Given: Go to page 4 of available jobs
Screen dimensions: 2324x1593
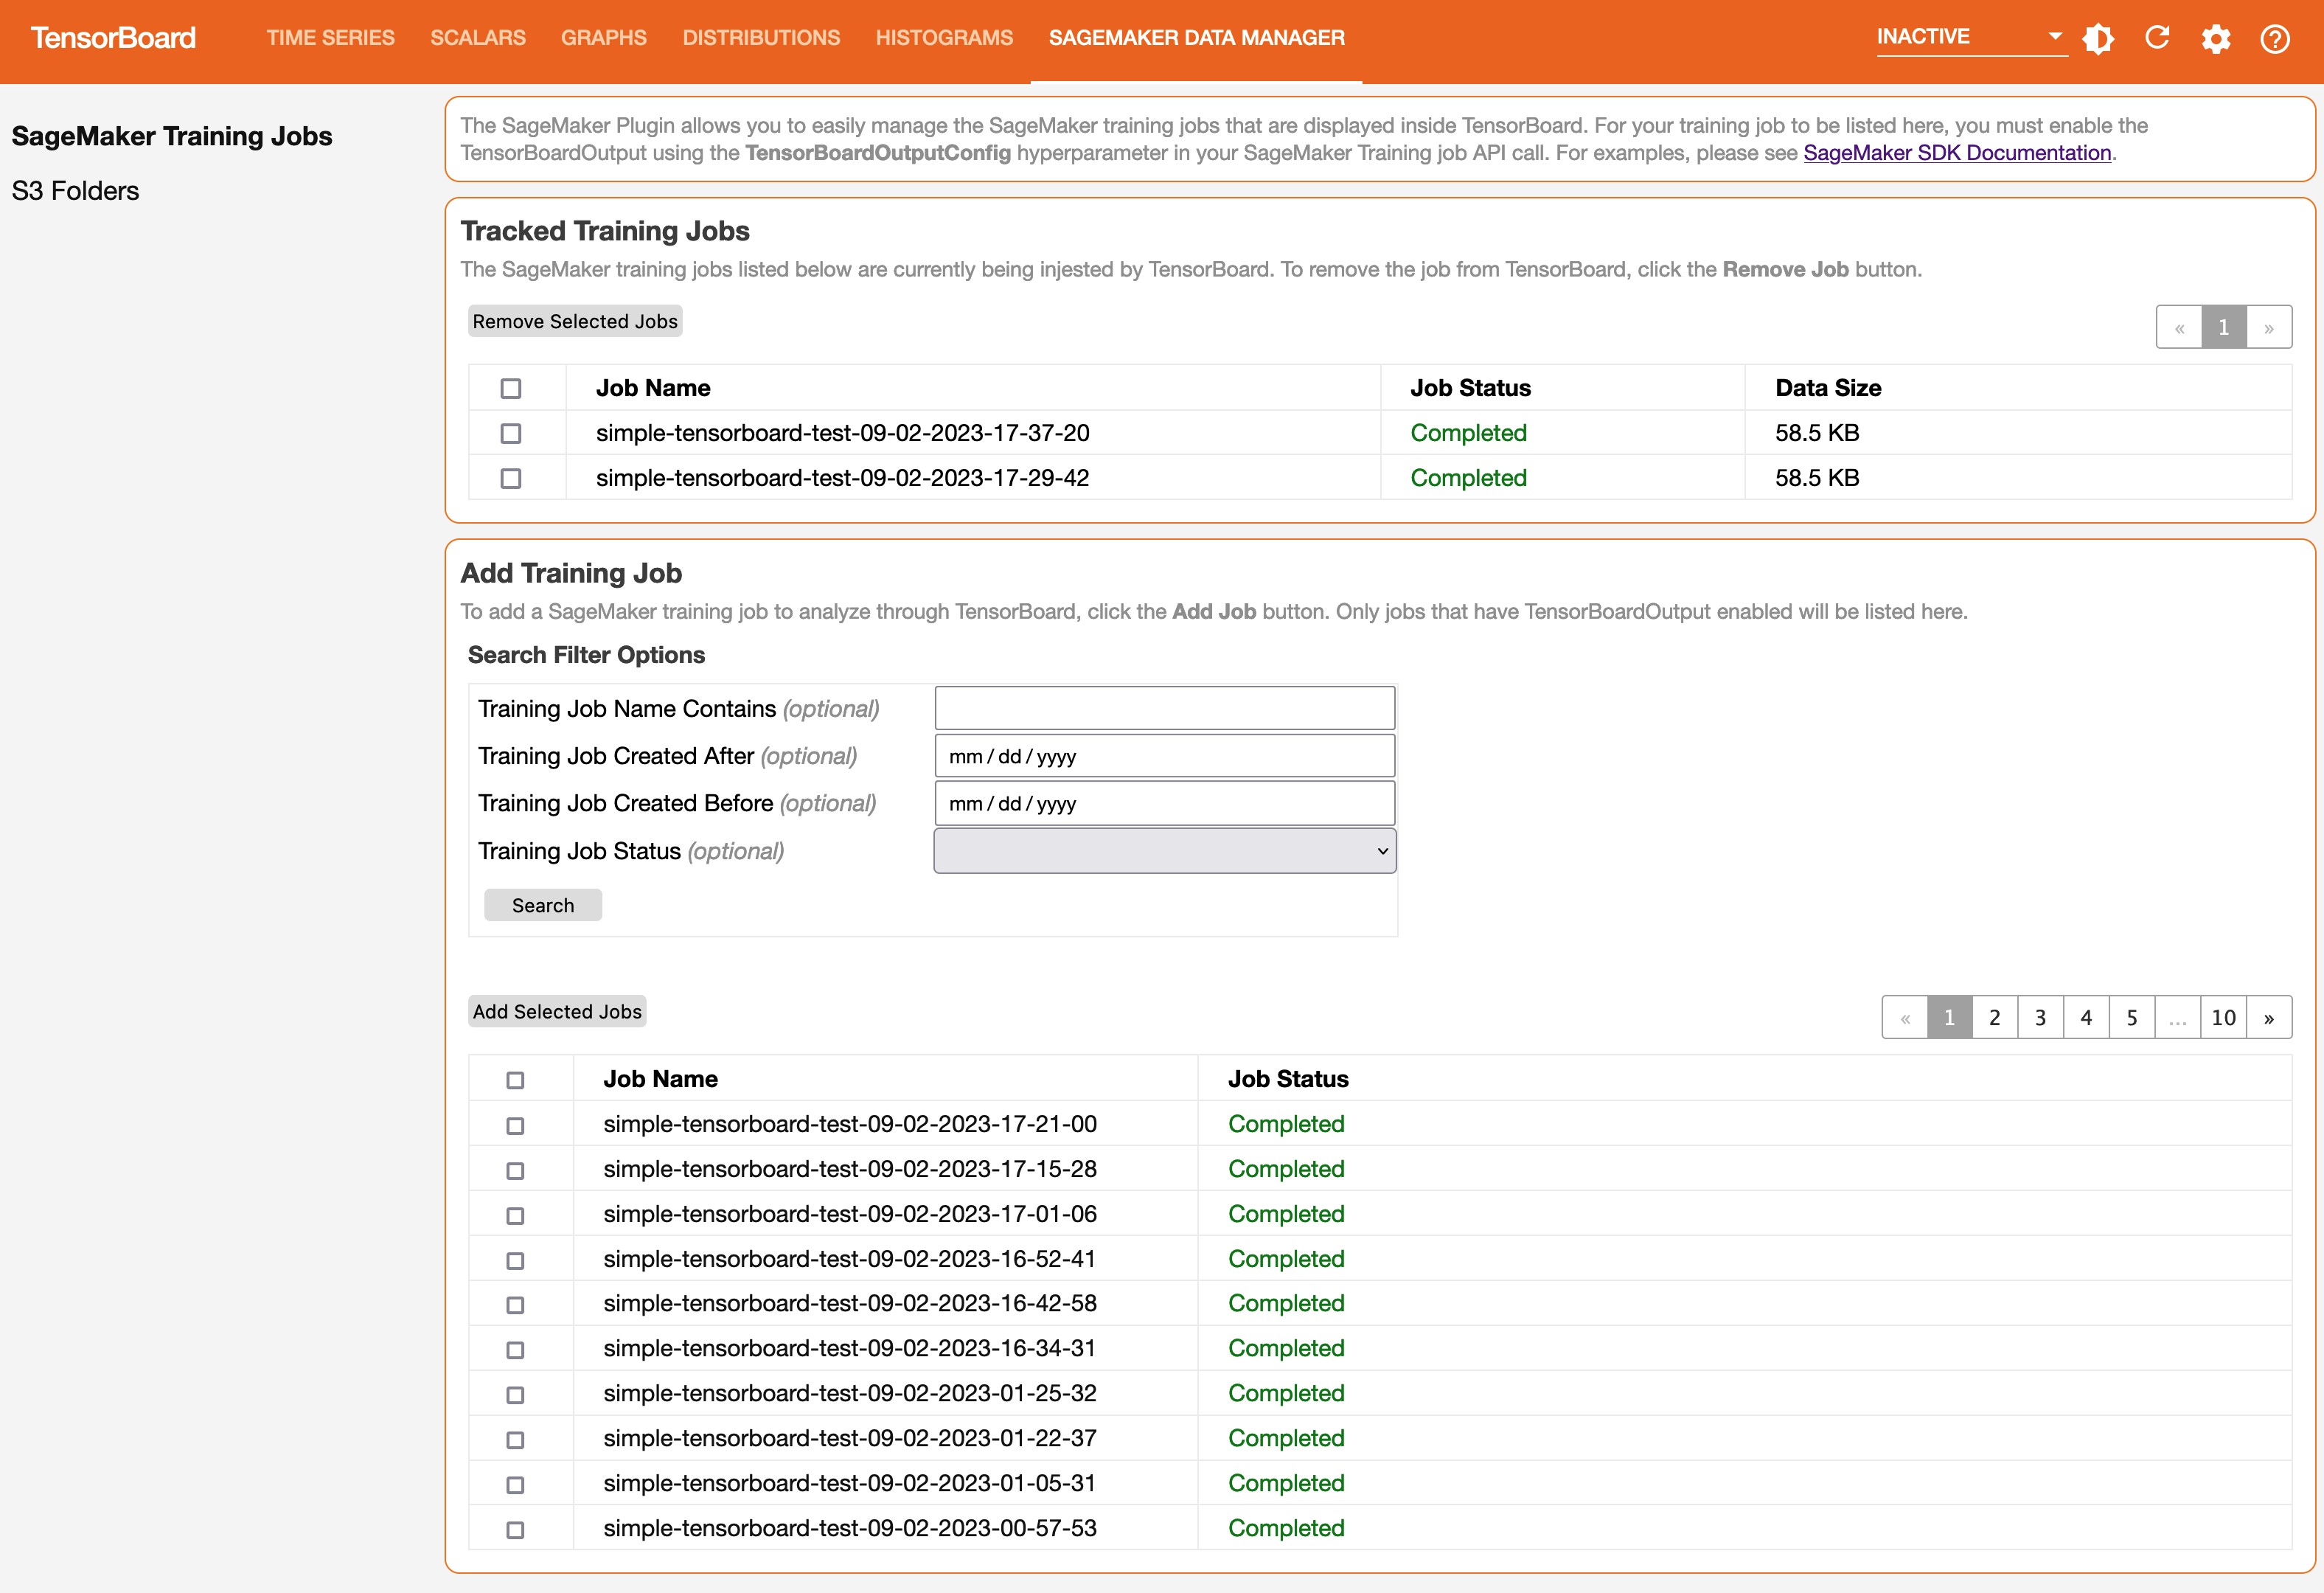Looking at the screenshot, I should (x=2086, y=1018).
